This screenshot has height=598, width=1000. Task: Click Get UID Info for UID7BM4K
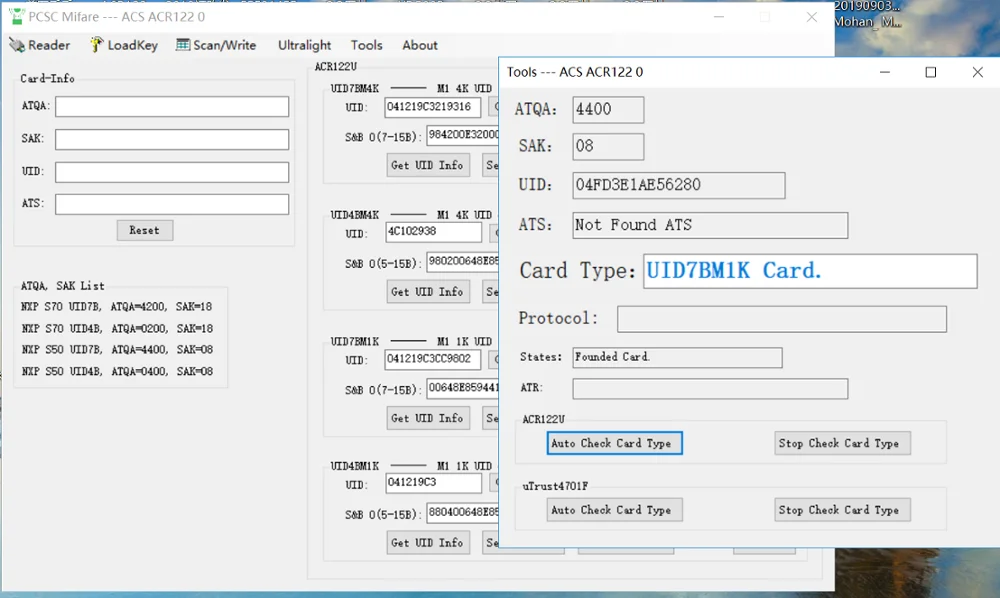(x=428, y=165)
